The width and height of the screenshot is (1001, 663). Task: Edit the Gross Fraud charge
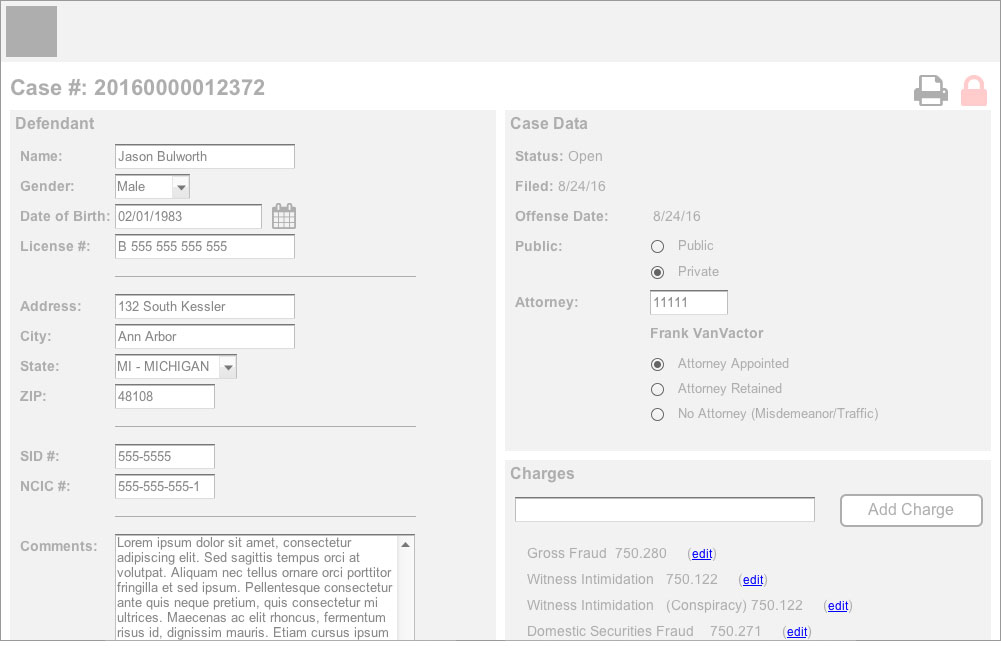(702, 554)
